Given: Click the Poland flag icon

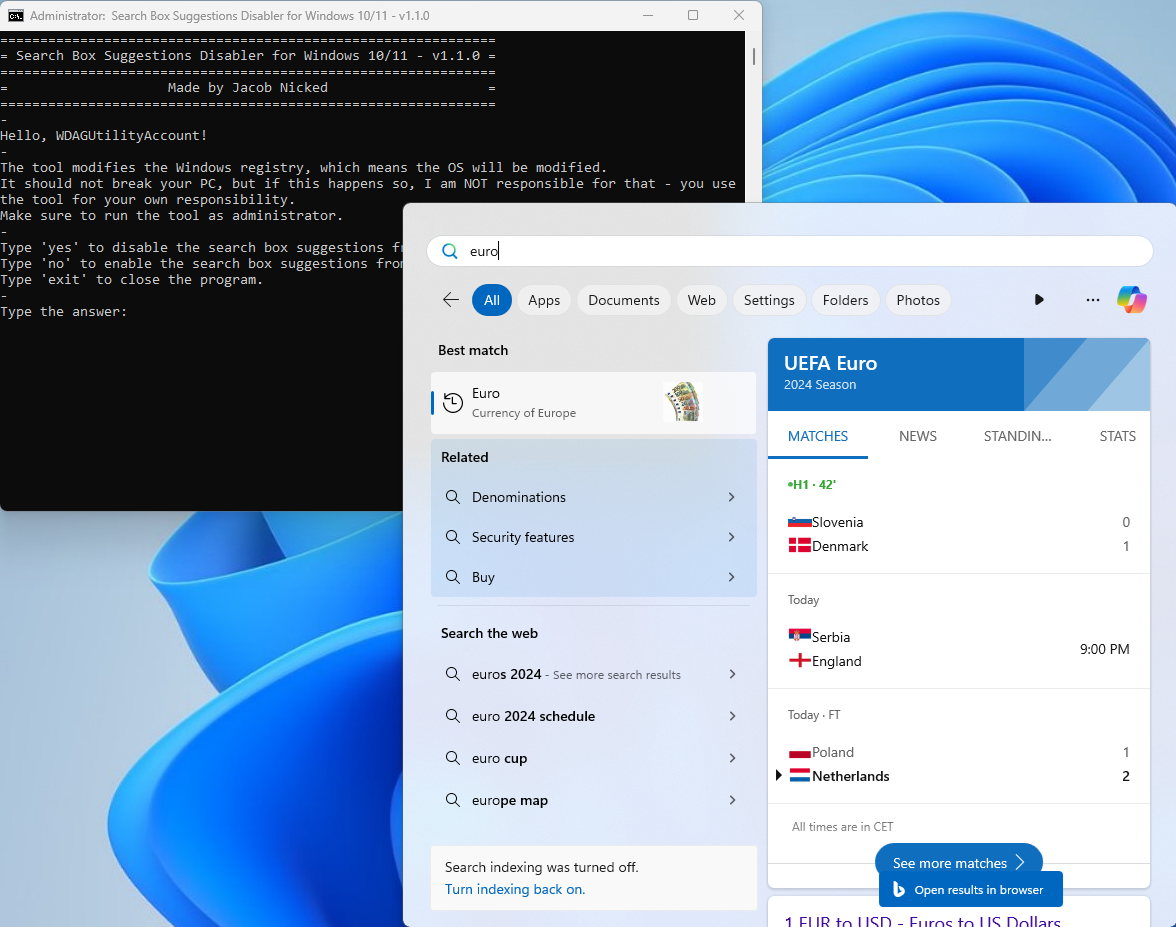Looking at the screenshot, I should coord(800,752).
